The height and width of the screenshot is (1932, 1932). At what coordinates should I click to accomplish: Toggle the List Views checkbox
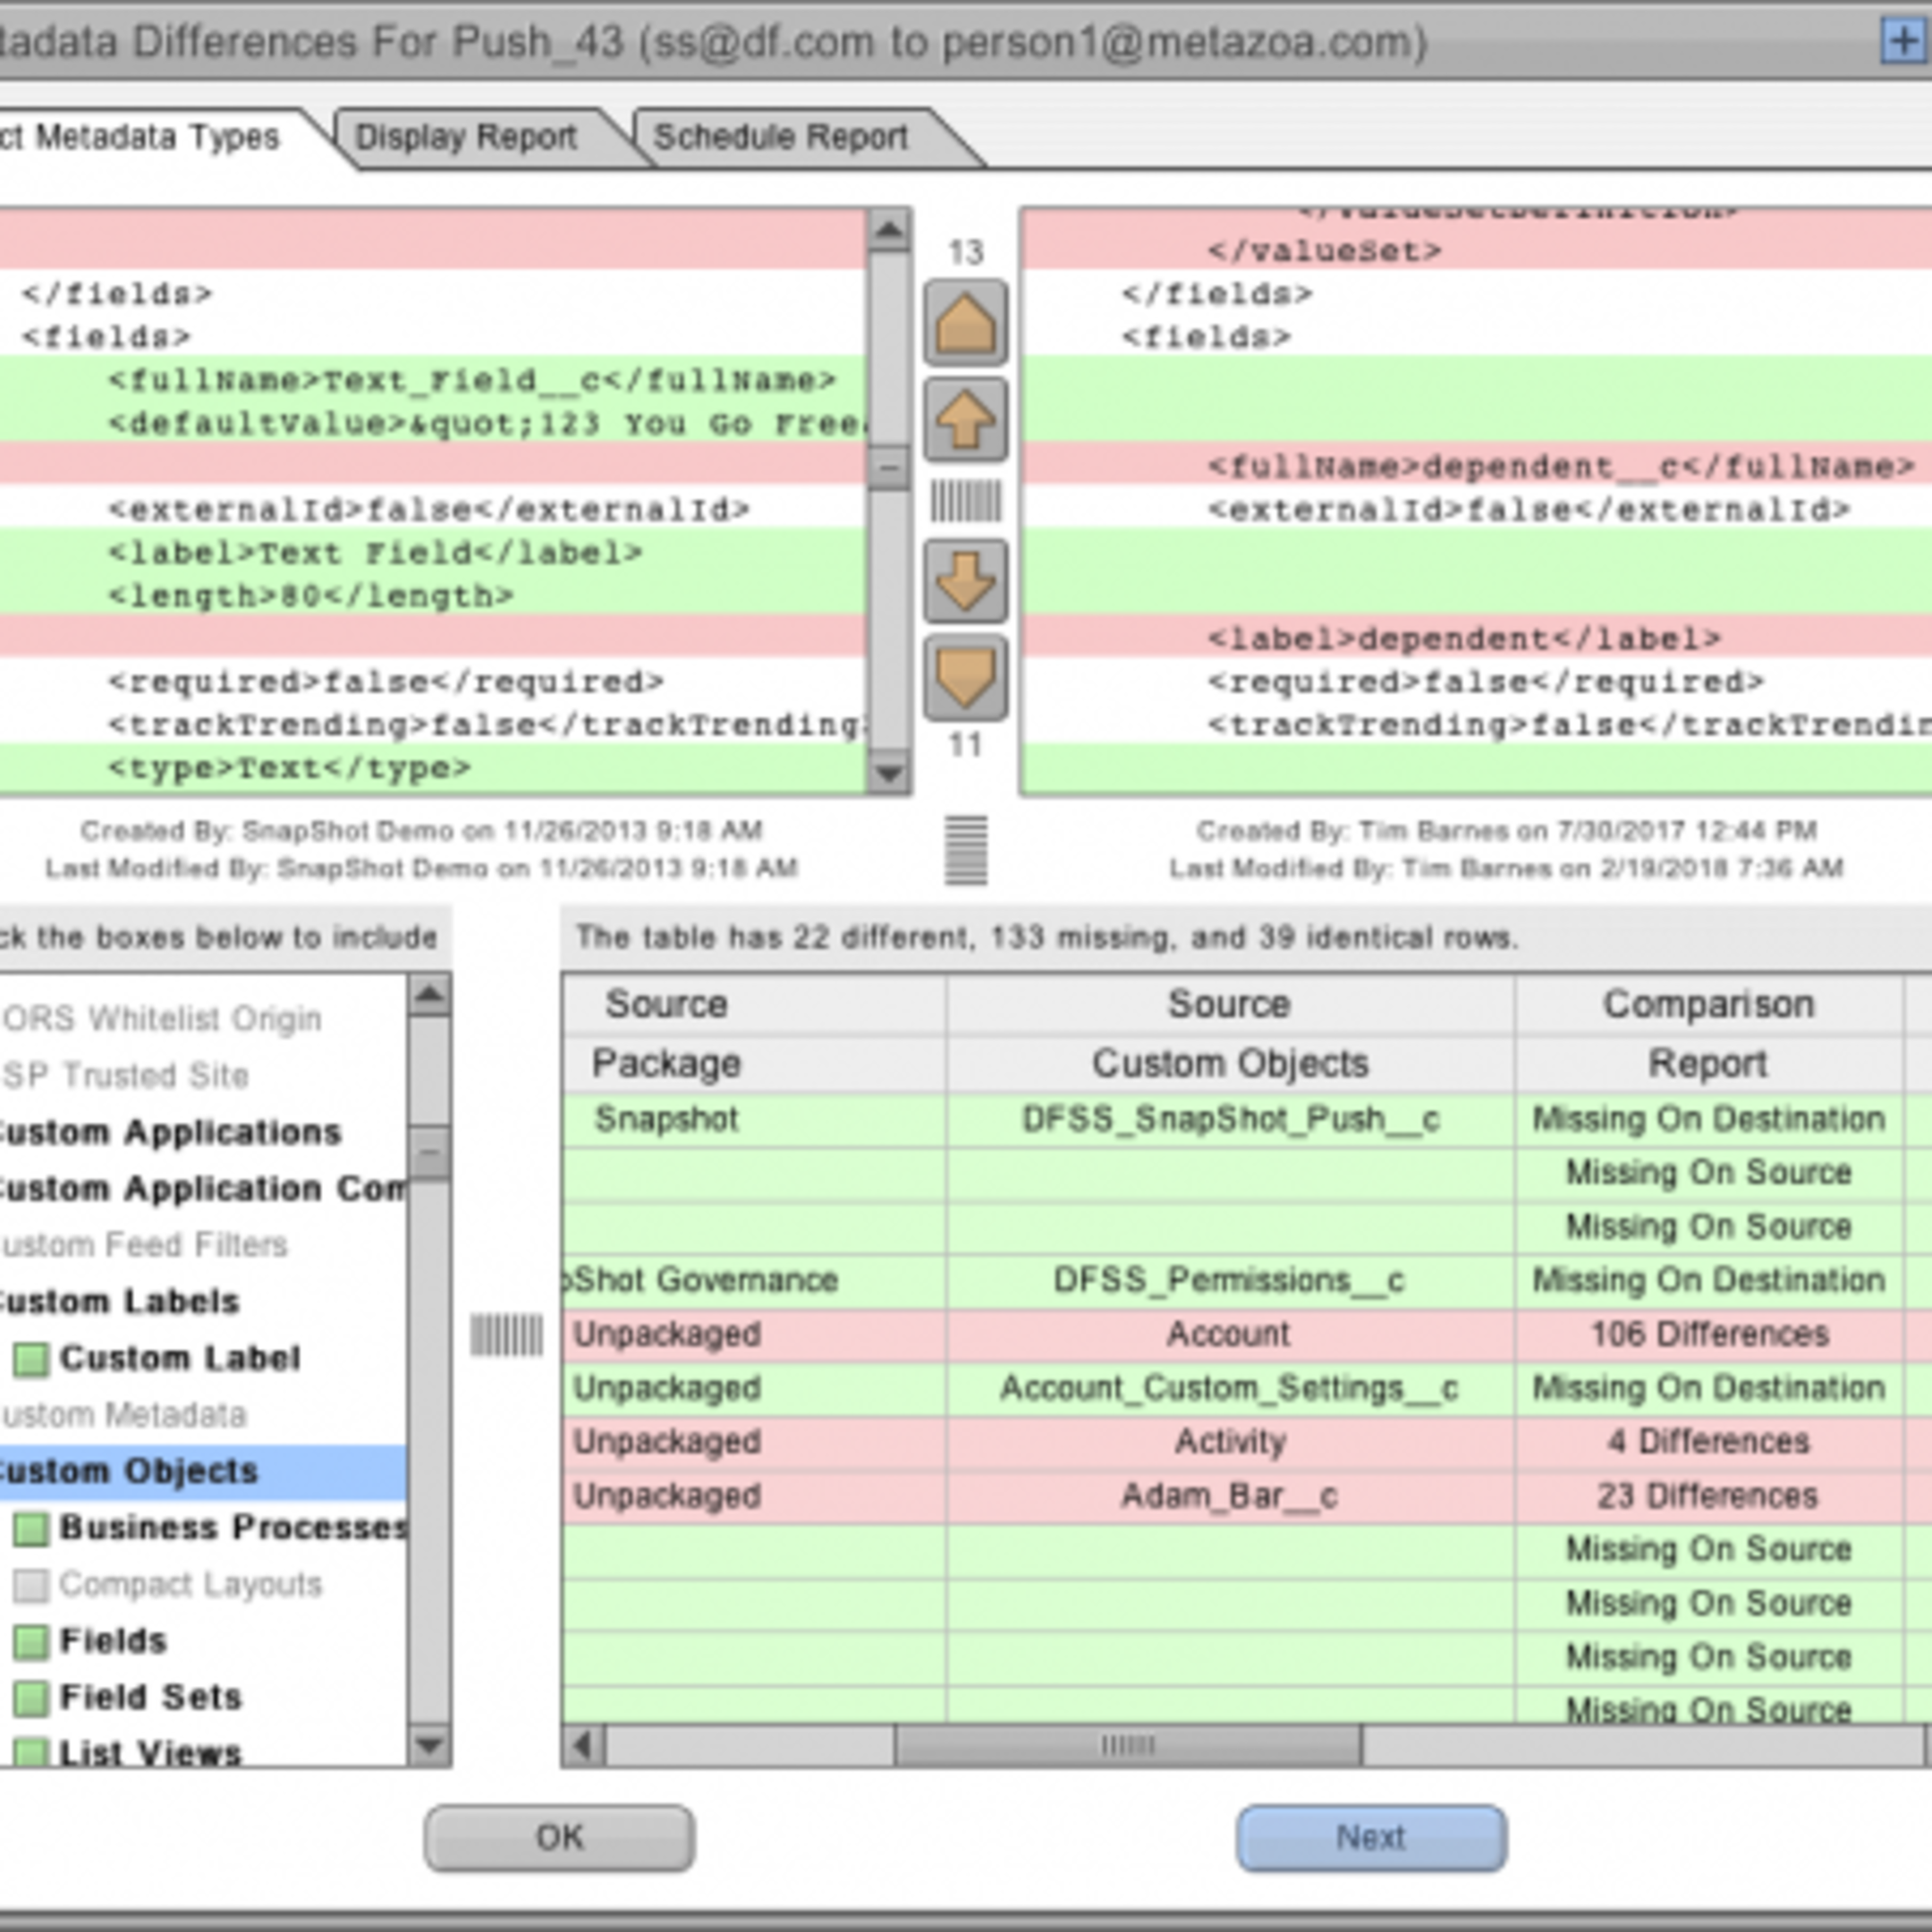pyautogui.click(x=31, y=1751)
